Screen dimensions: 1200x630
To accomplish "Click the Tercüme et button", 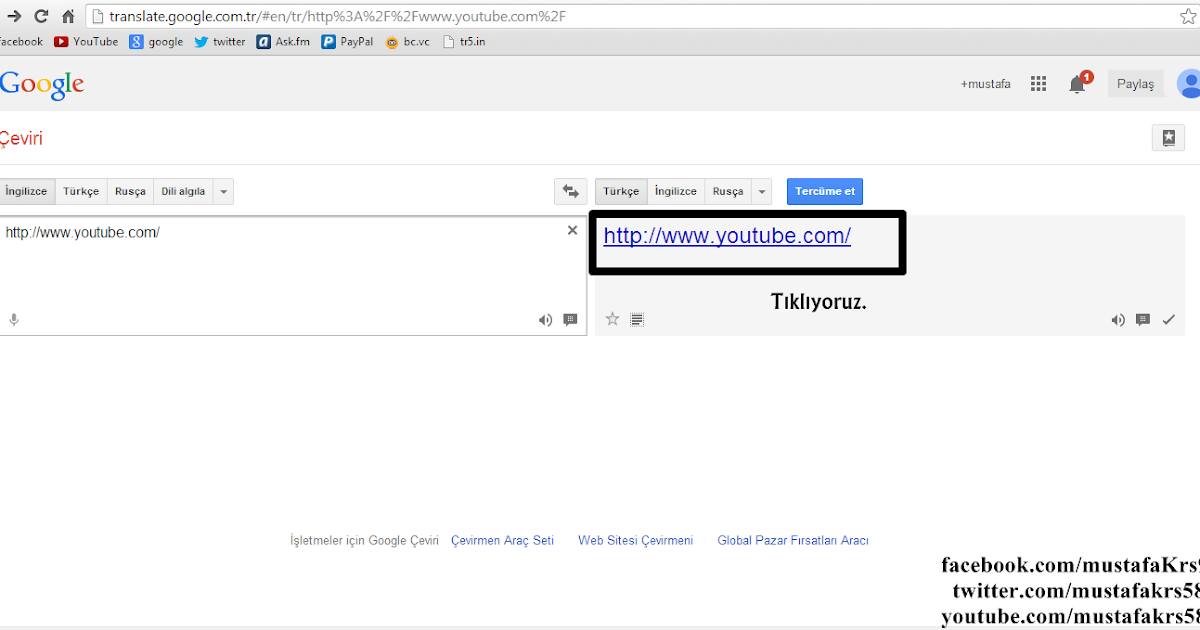I will tap(825, 191).
